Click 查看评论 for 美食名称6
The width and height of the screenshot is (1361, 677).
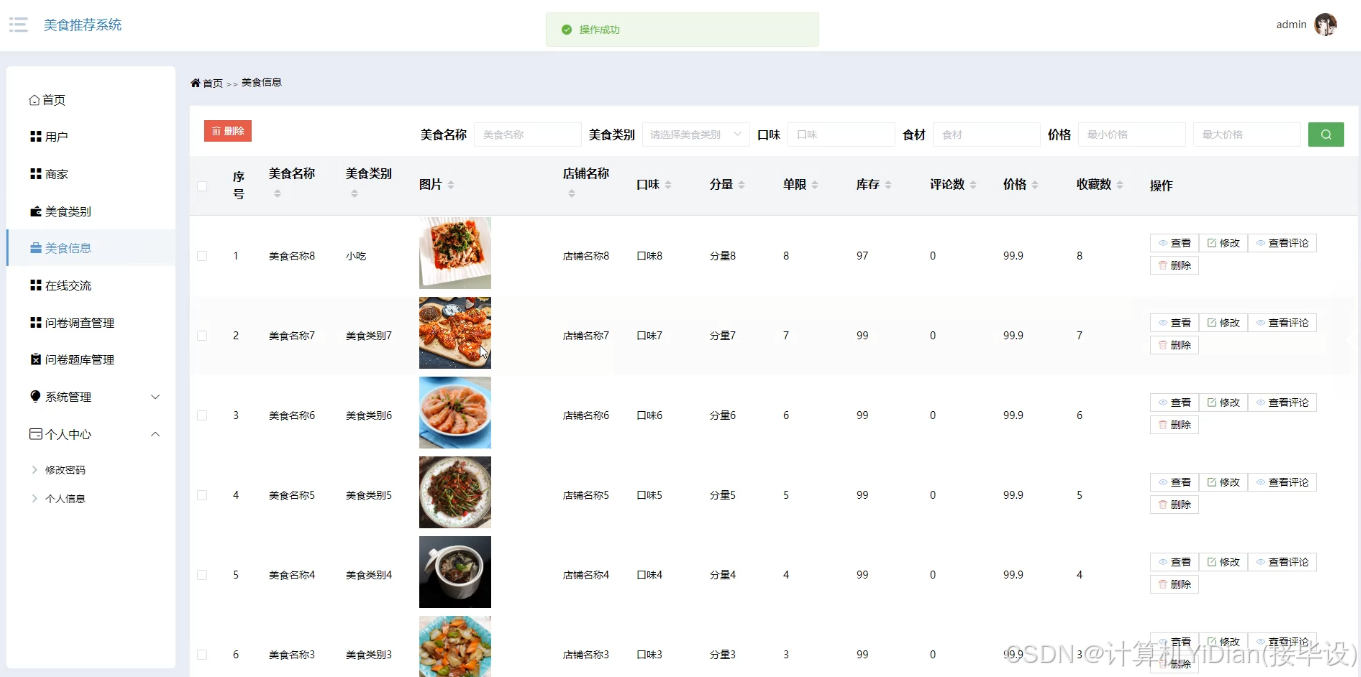(1282, 403)
